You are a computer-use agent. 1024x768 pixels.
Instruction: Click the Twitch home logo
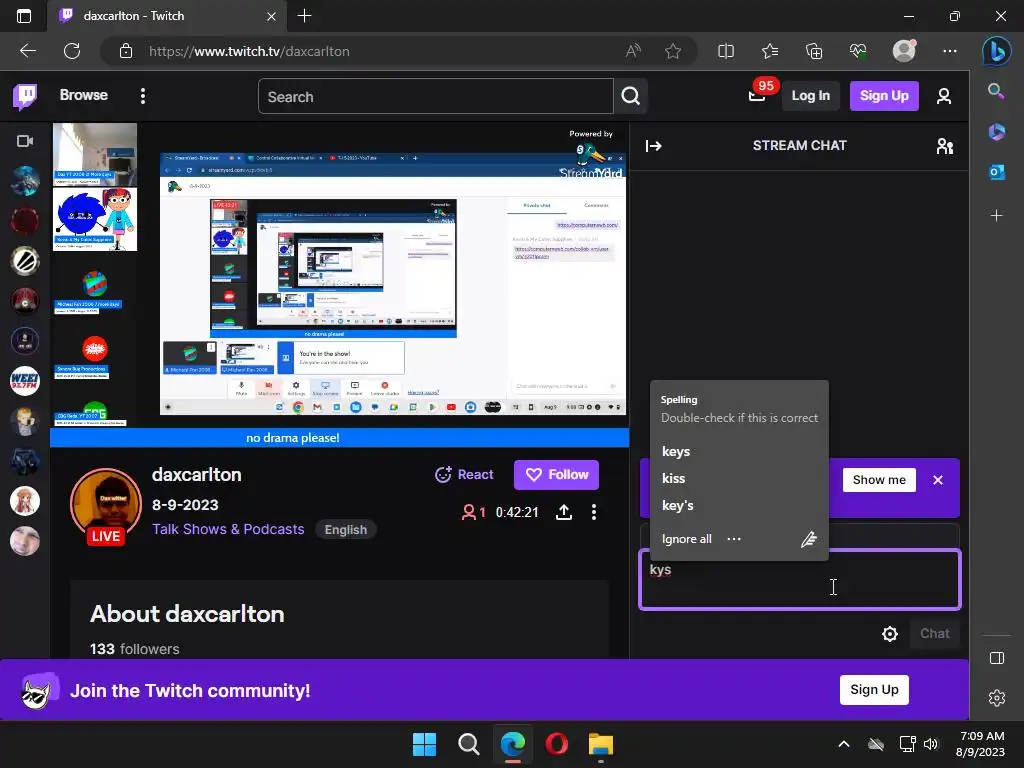tap(25, 97)
